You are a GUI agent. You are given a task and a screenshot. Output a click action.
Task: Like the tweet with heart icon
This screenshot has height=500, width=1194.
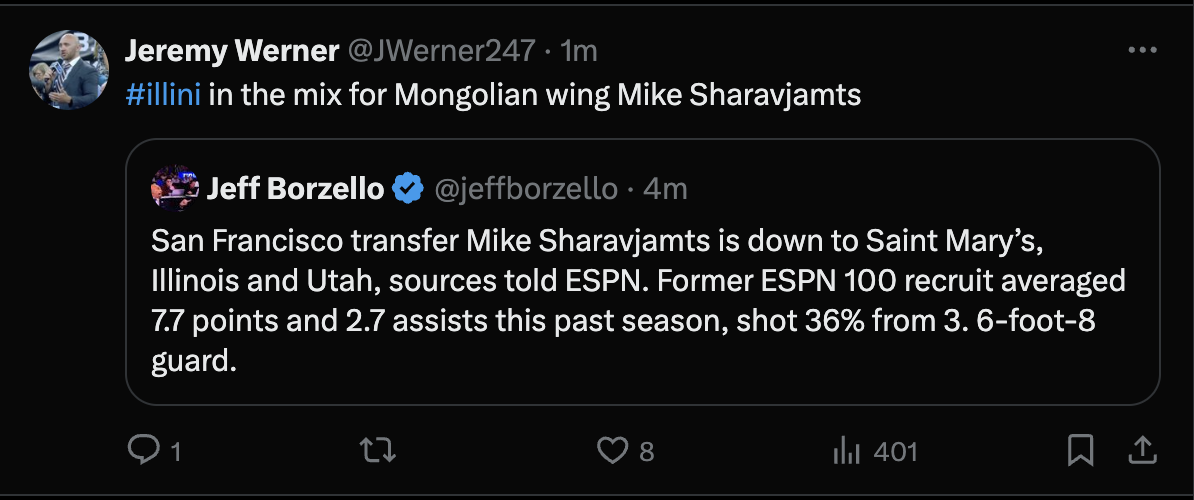[x=611, y=451]
